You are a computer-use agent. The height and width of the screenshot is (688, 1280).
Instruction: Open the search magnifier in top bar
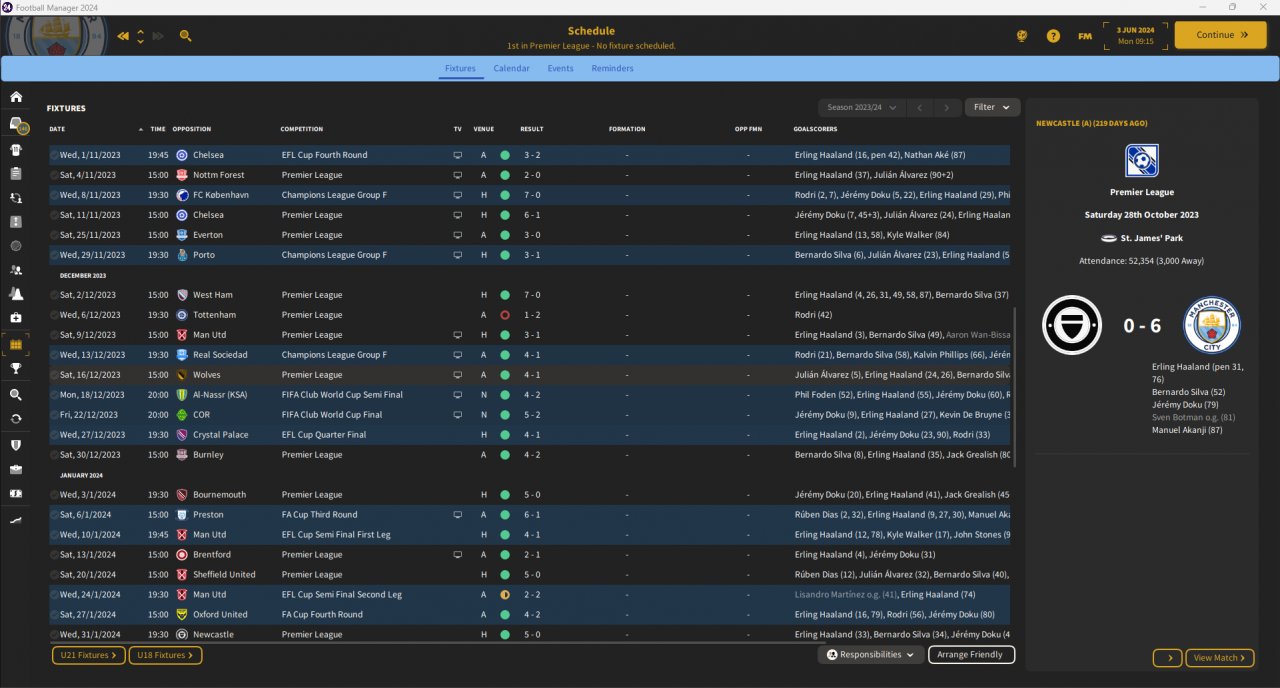tap(185, 36)
